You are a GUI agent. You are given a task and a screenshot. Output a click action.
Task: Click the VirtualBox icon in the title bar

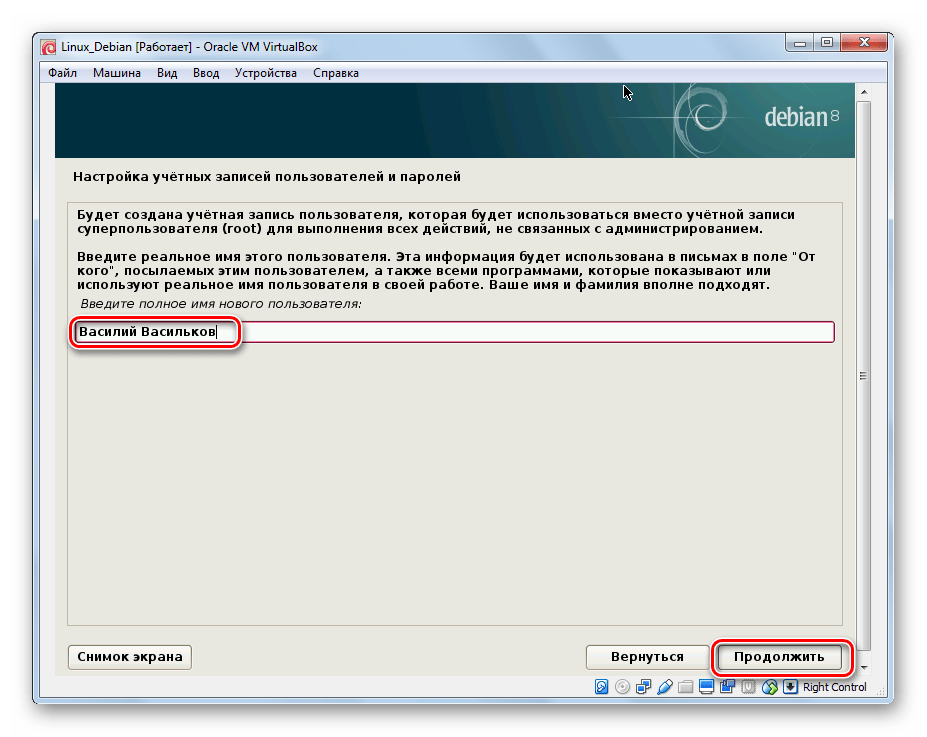coord(48,46)
